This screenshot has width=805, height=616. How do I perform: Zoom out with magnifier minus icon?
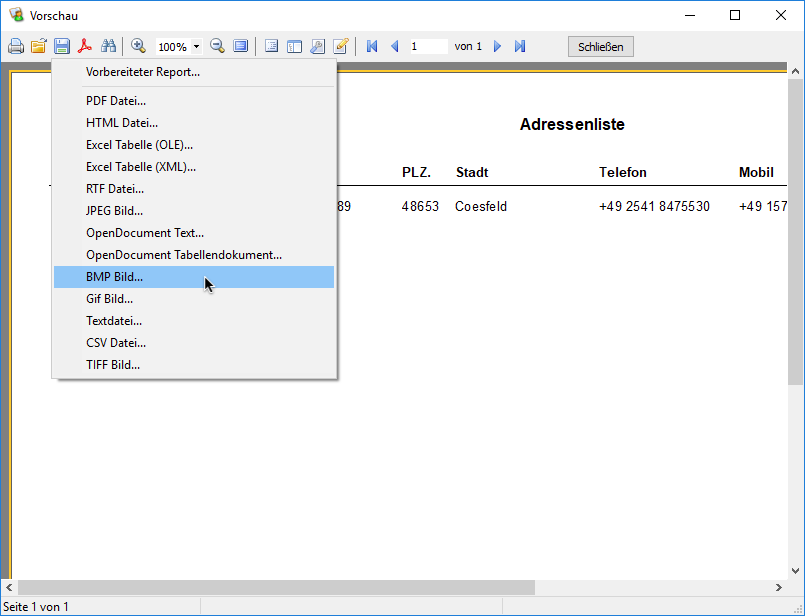pyautogui.click(x=217, y=46)
